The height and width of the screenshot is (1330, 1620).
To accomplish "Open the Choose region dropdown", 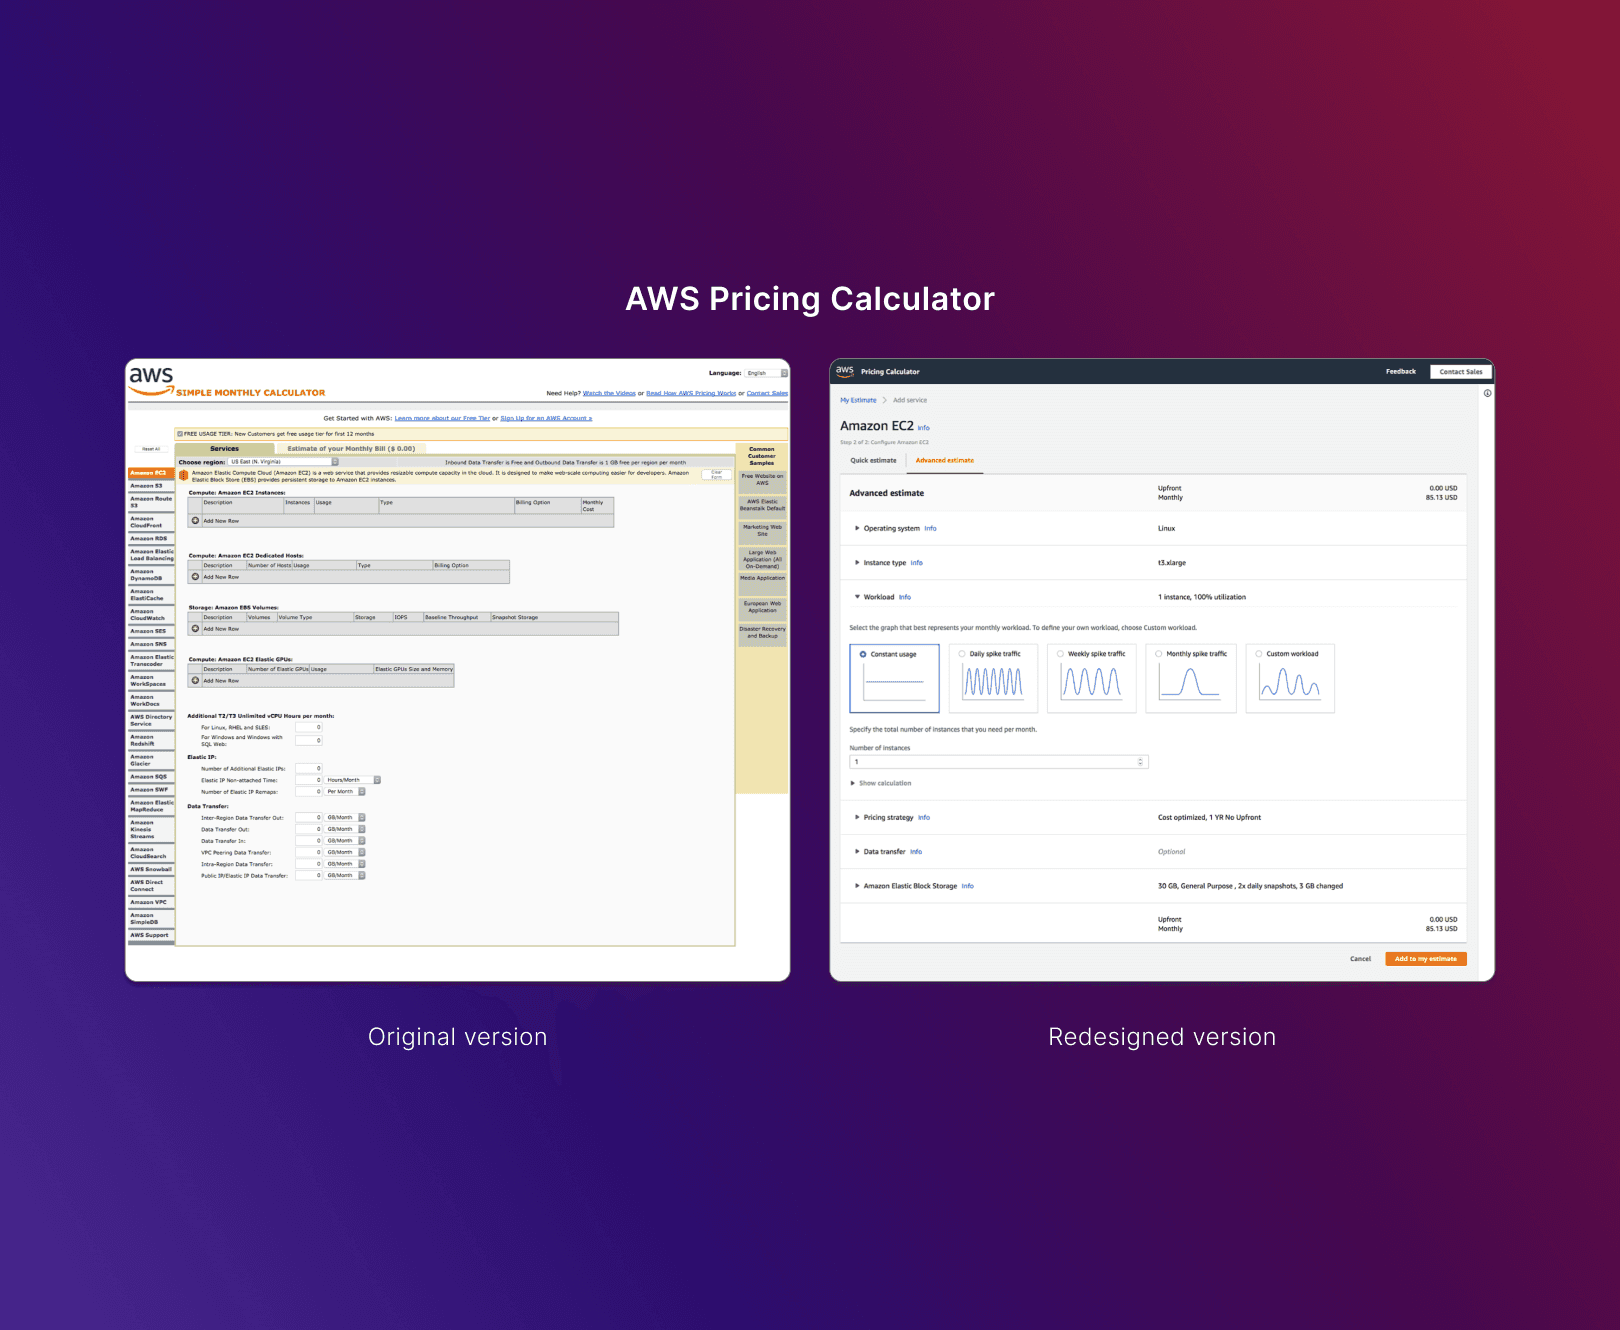I will pyautogui.click(x=284, y=462).
